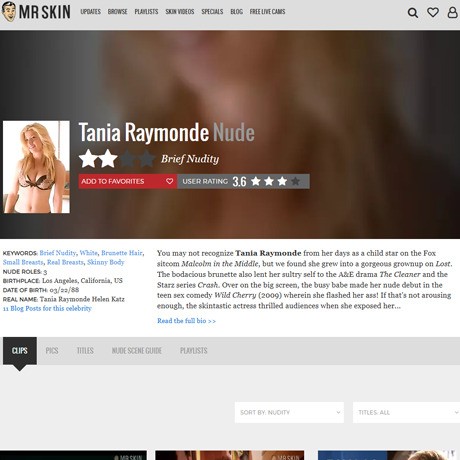This screenshot has height=460, width=460.
Task: Select the Titles tab
Action: [85, 351]
